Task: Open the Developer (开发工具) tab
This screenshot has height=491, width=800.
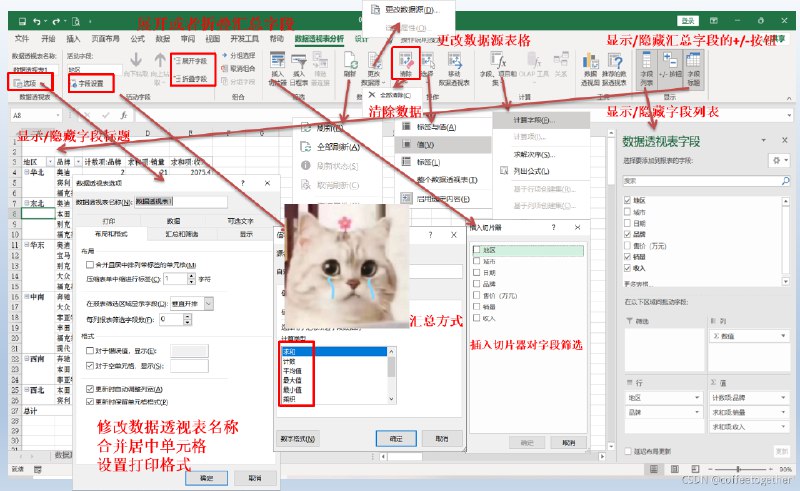Action: click(x=244, y=39)
